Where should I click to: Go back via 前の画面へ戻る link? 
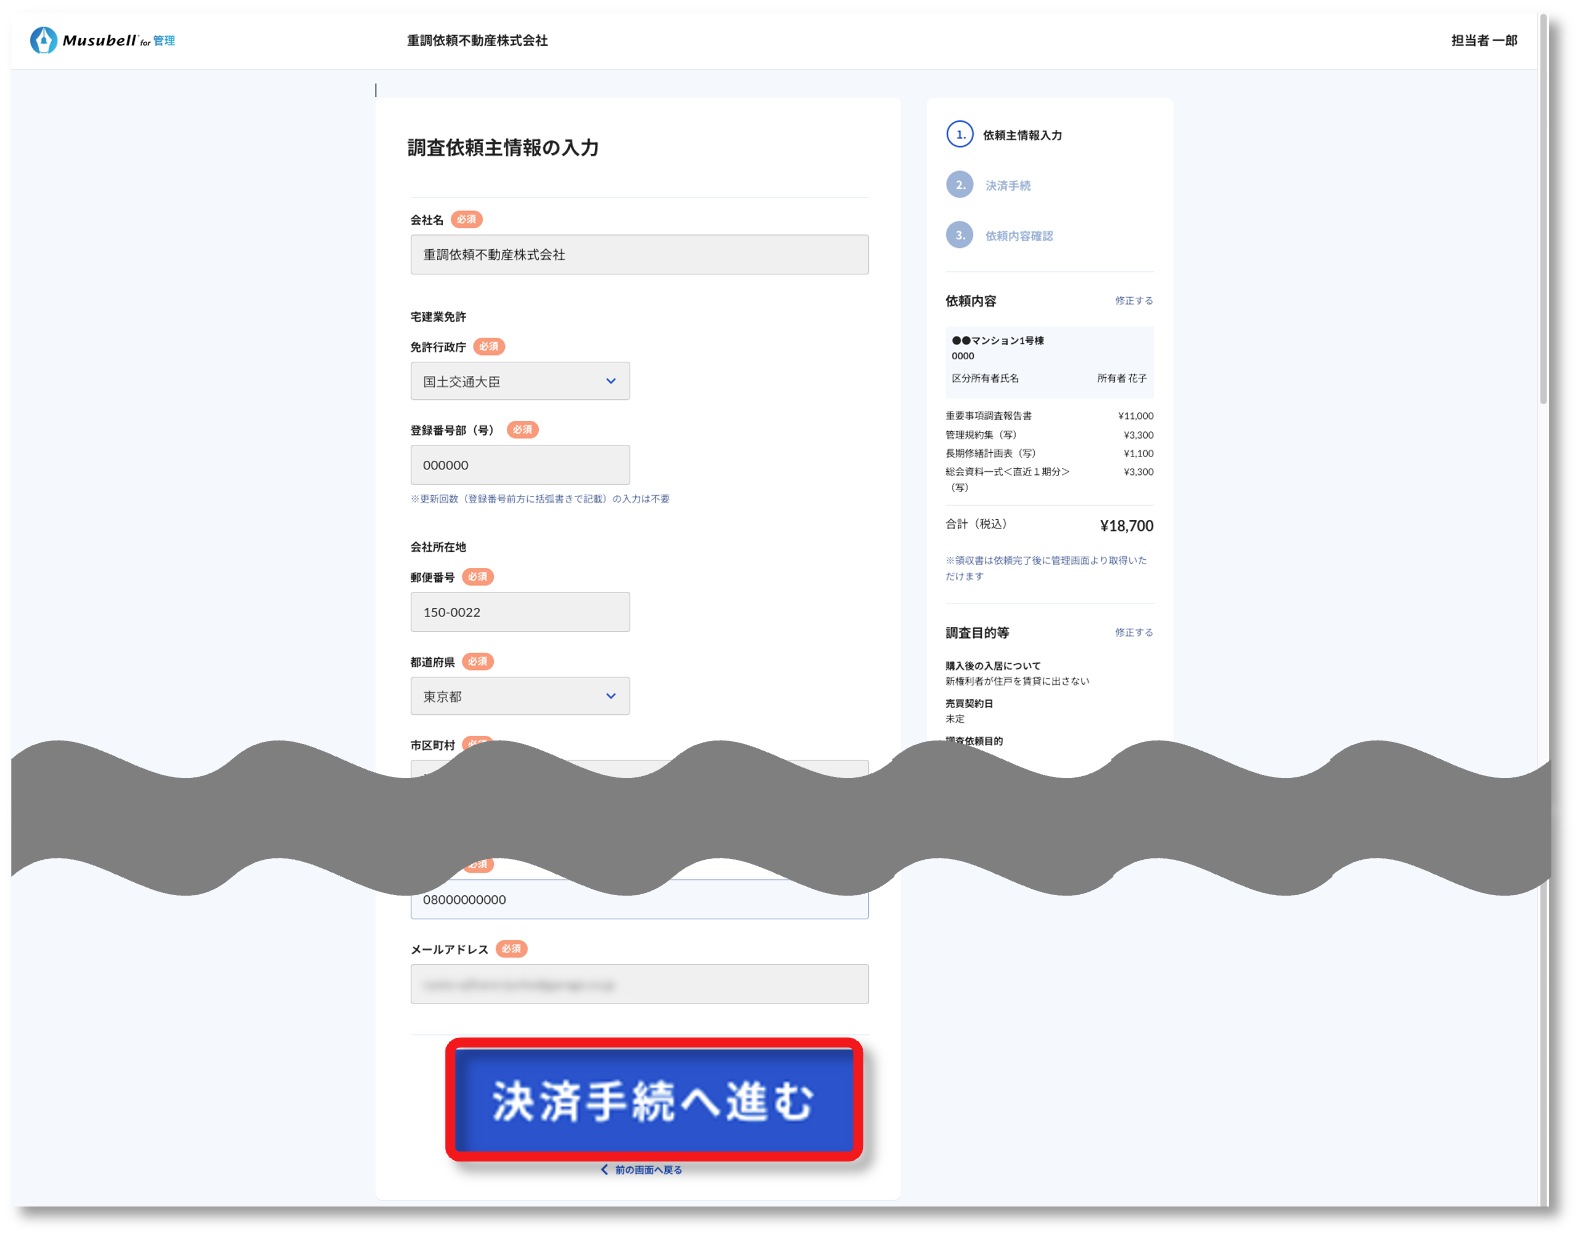tap(647, 1169)
